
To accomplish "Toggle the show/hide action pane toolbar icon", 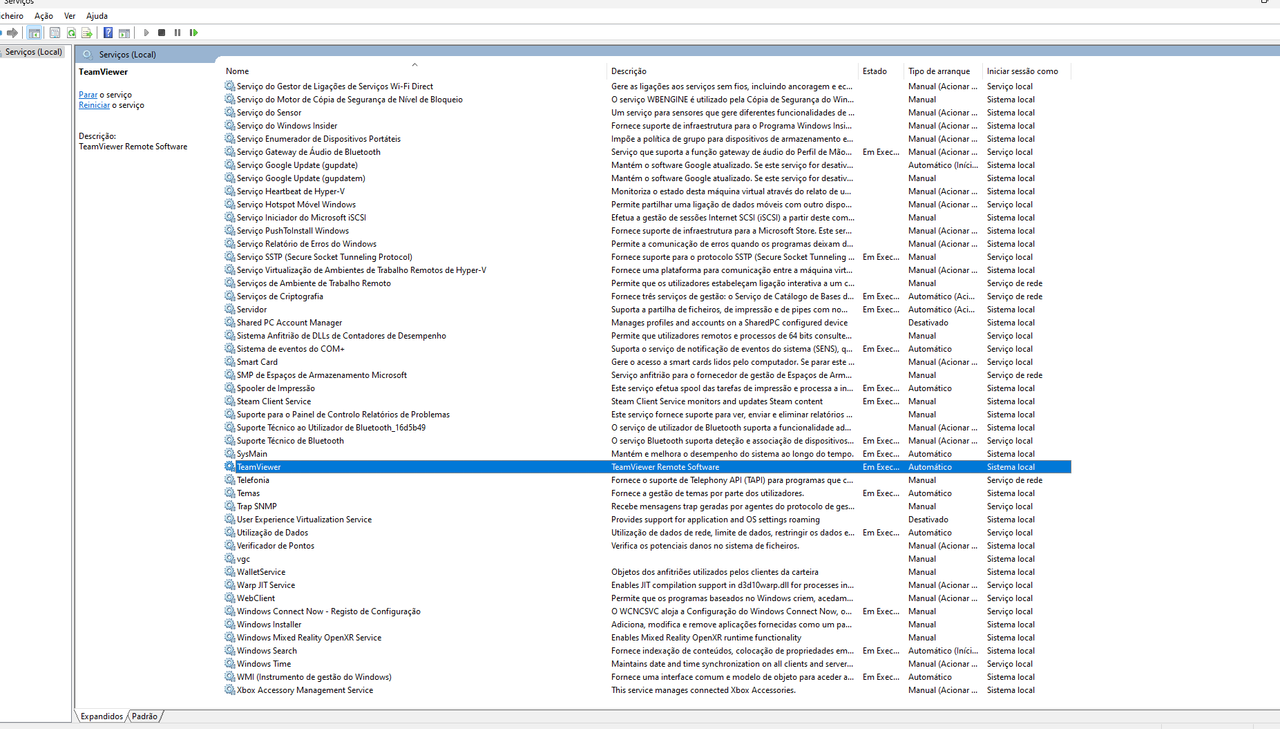I will pyautogui.click(x=124, y=33).
